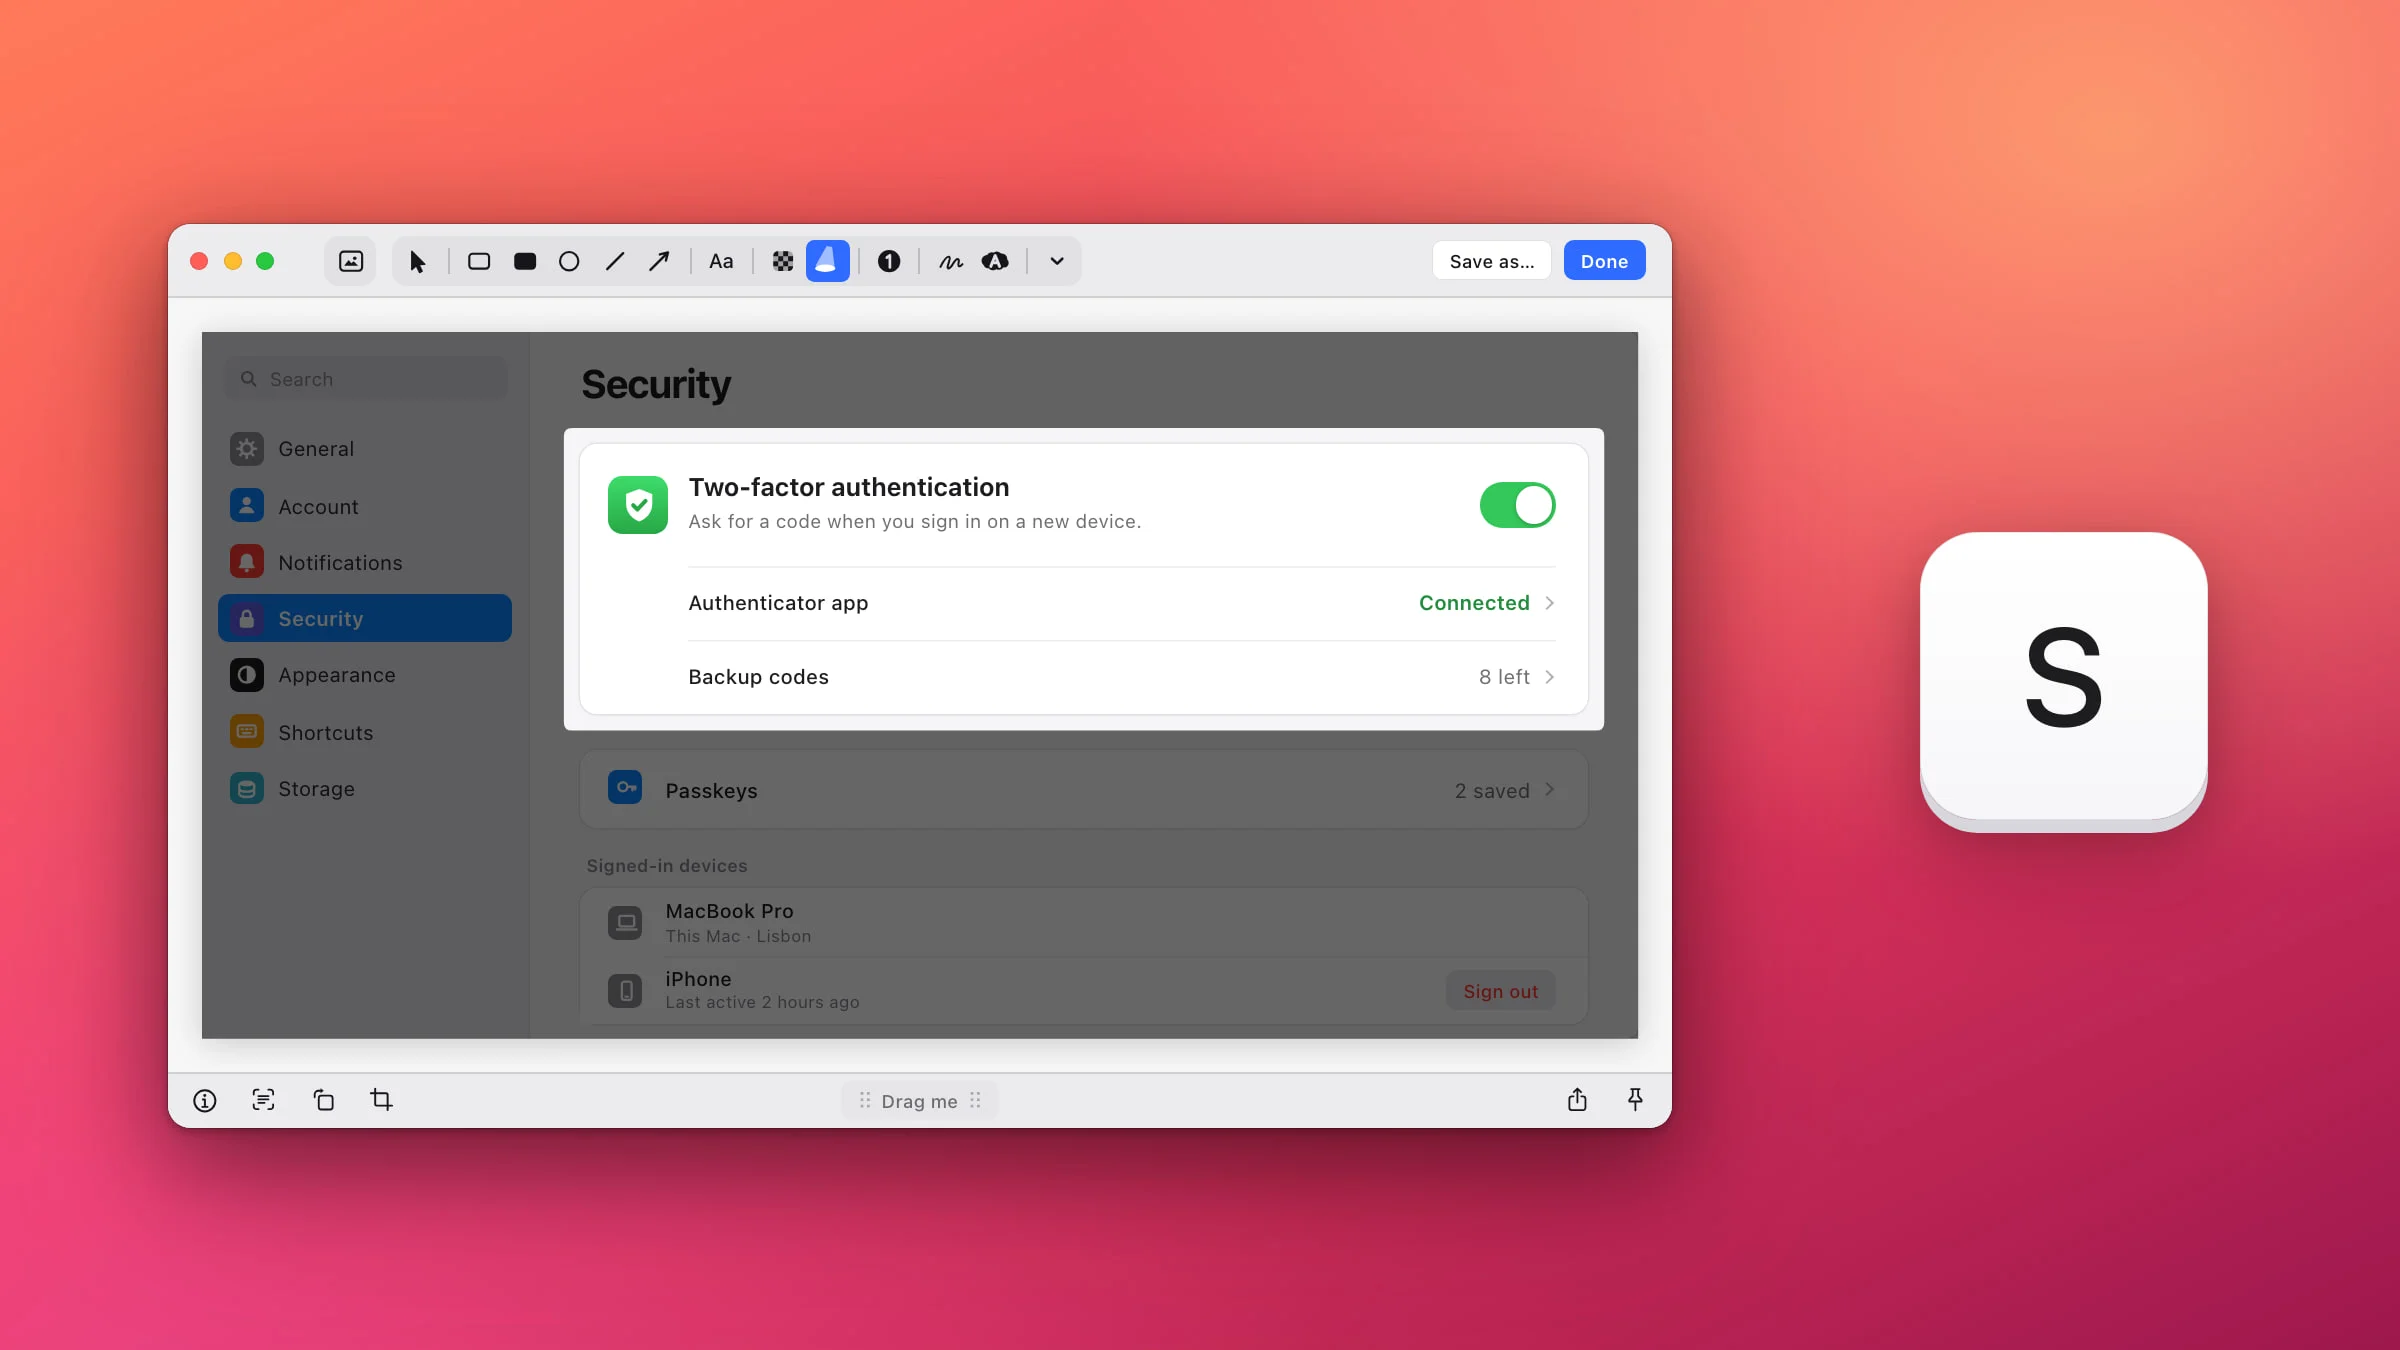Click the copy icon in bottom bar
The width and height of the screenshot is (2400, 1350).
(x=323, y=1100)
